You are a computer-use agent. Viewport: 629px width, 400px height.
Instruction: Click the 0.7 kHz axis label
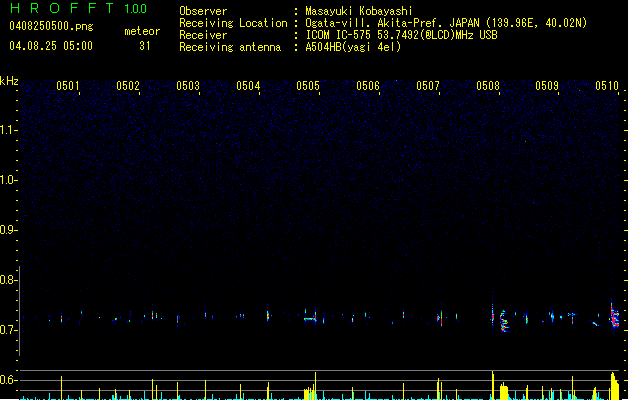pos(8,330)
